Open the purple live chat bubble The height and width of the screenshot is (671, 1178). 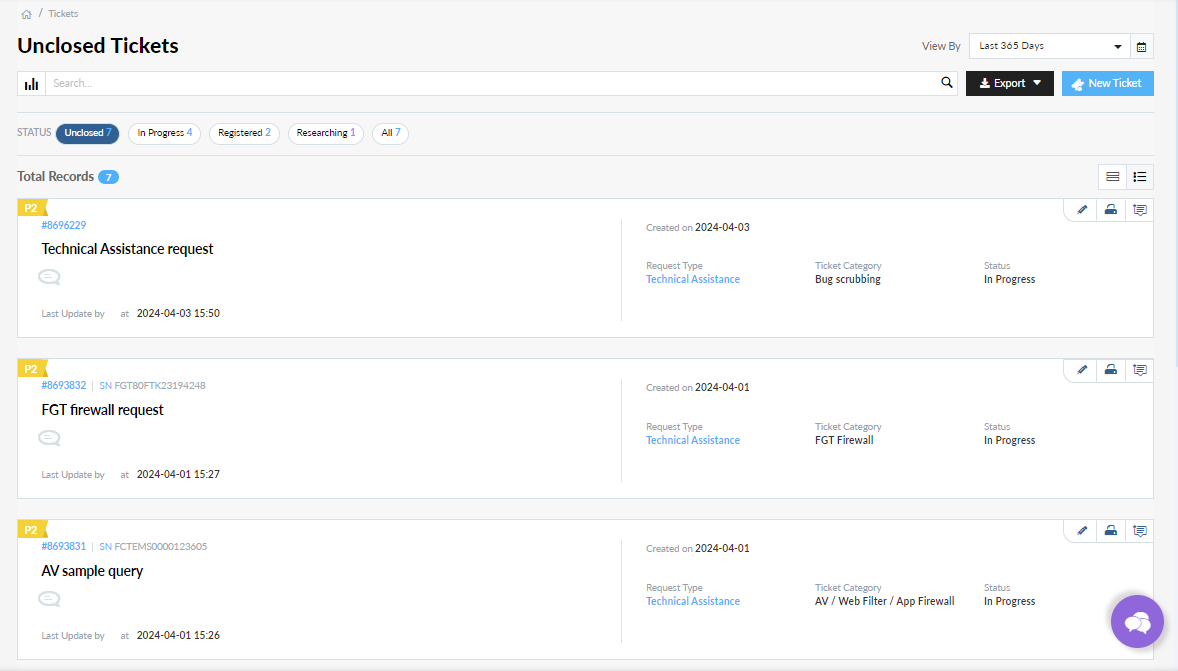click(1137, 621)
